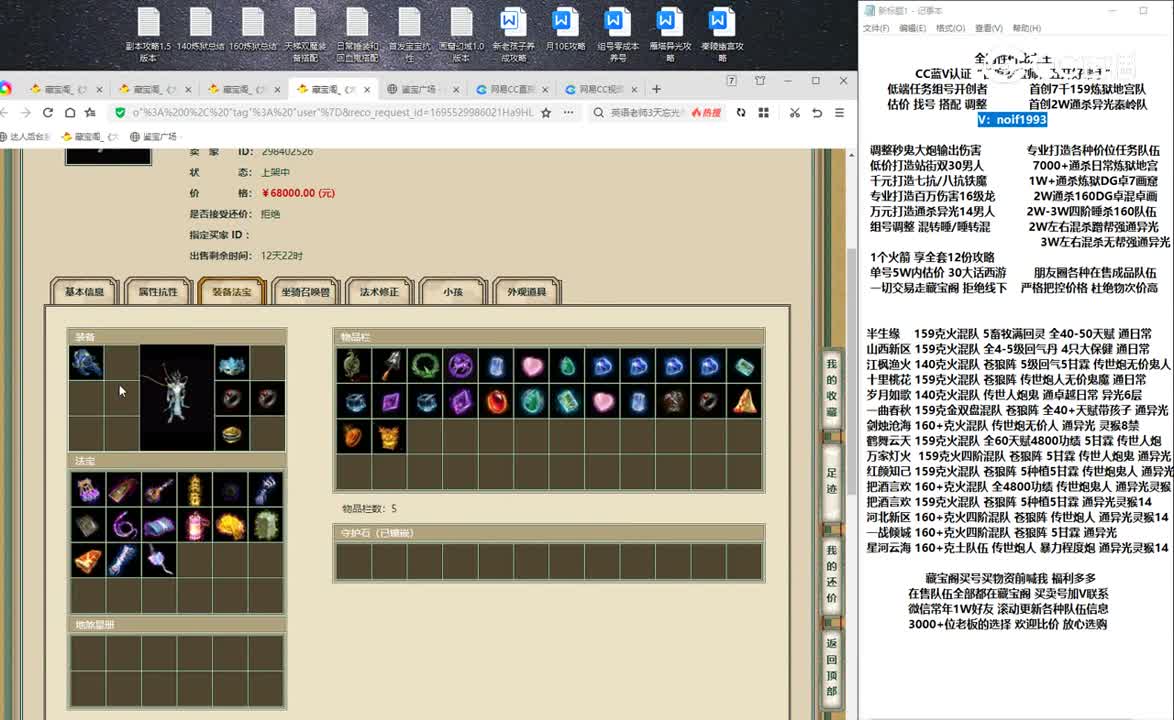Open the 法术修正 tab
This screenshot has height=720, width=1174.
pyautogui.click(x=380, y=292)
